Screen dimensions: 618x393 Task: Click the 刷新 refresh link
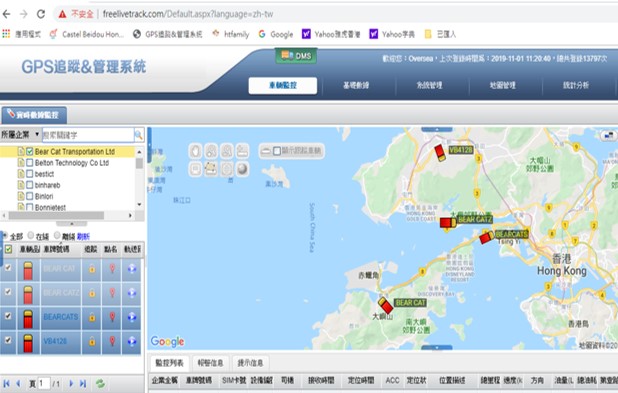(83, 237)
